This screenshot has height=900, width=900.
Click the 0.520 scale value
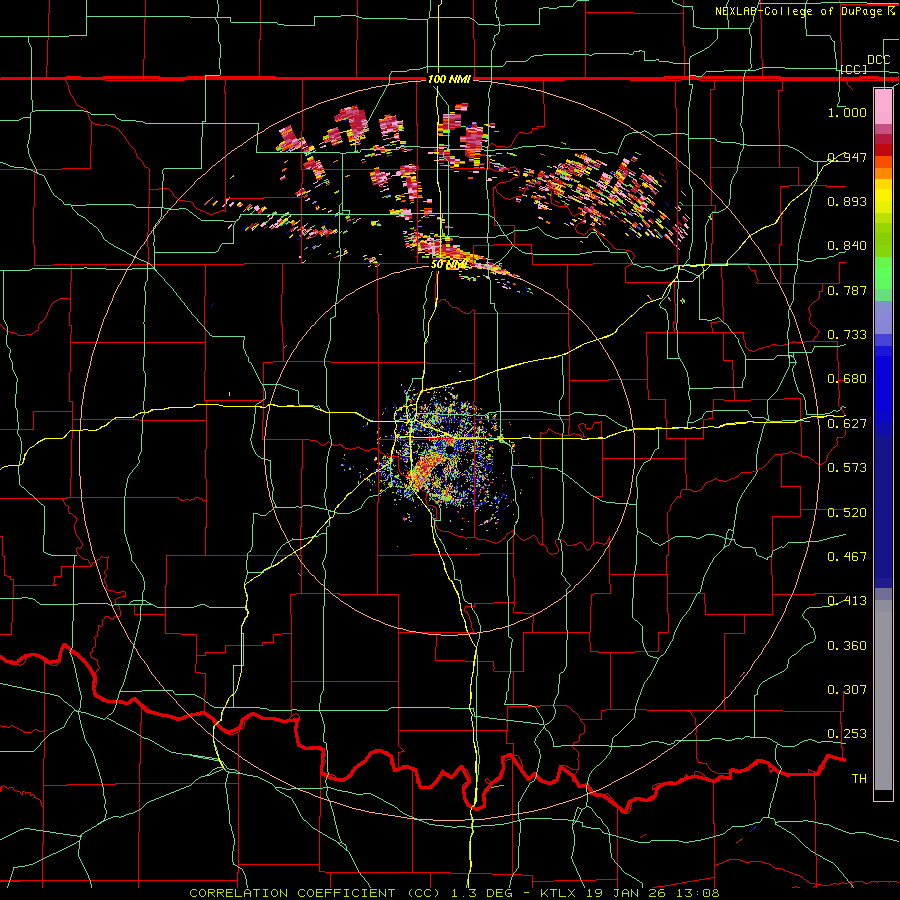click(847, 513)
